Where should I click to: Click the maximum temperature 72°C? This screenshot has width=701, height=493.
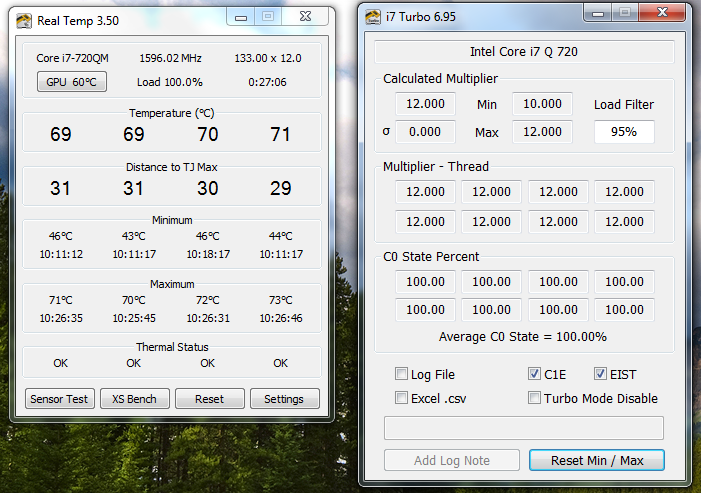(x=208, y=300)
